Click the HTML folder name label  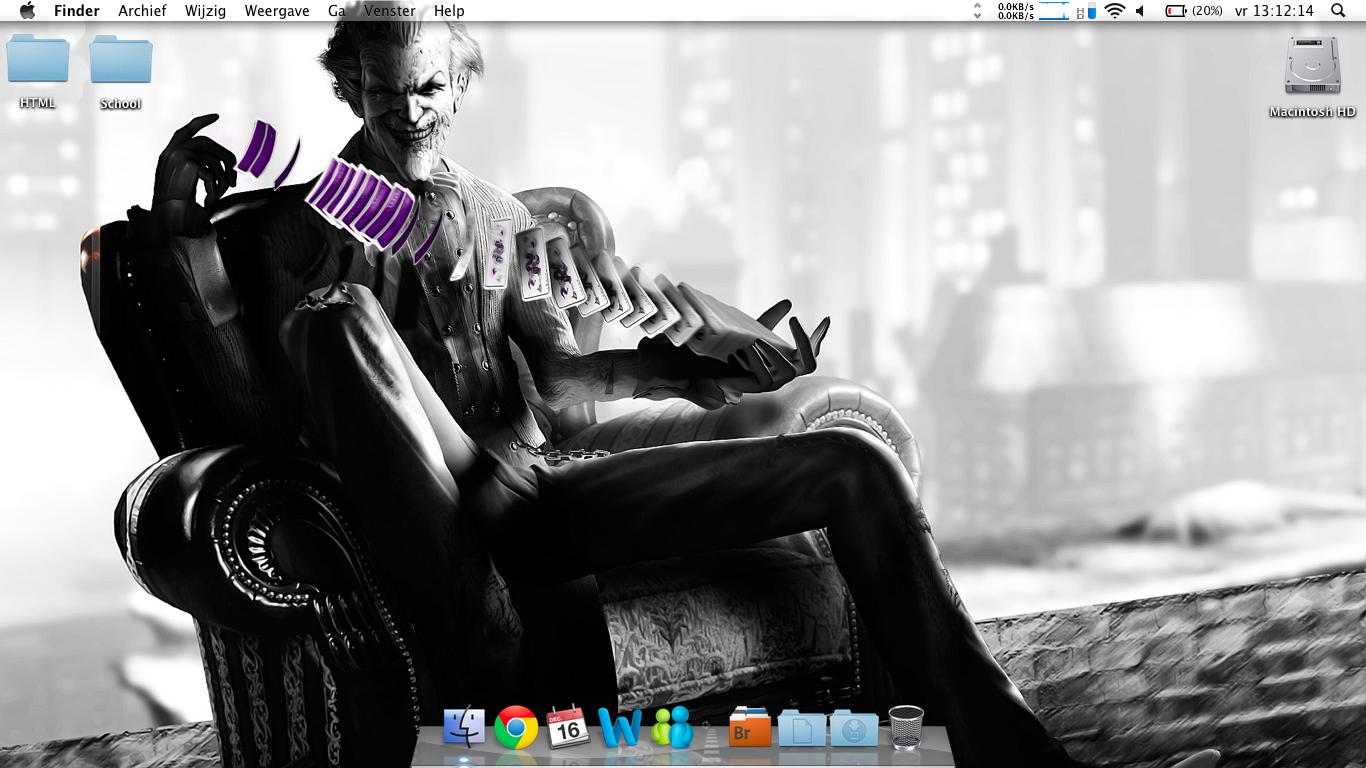(38, 103)
